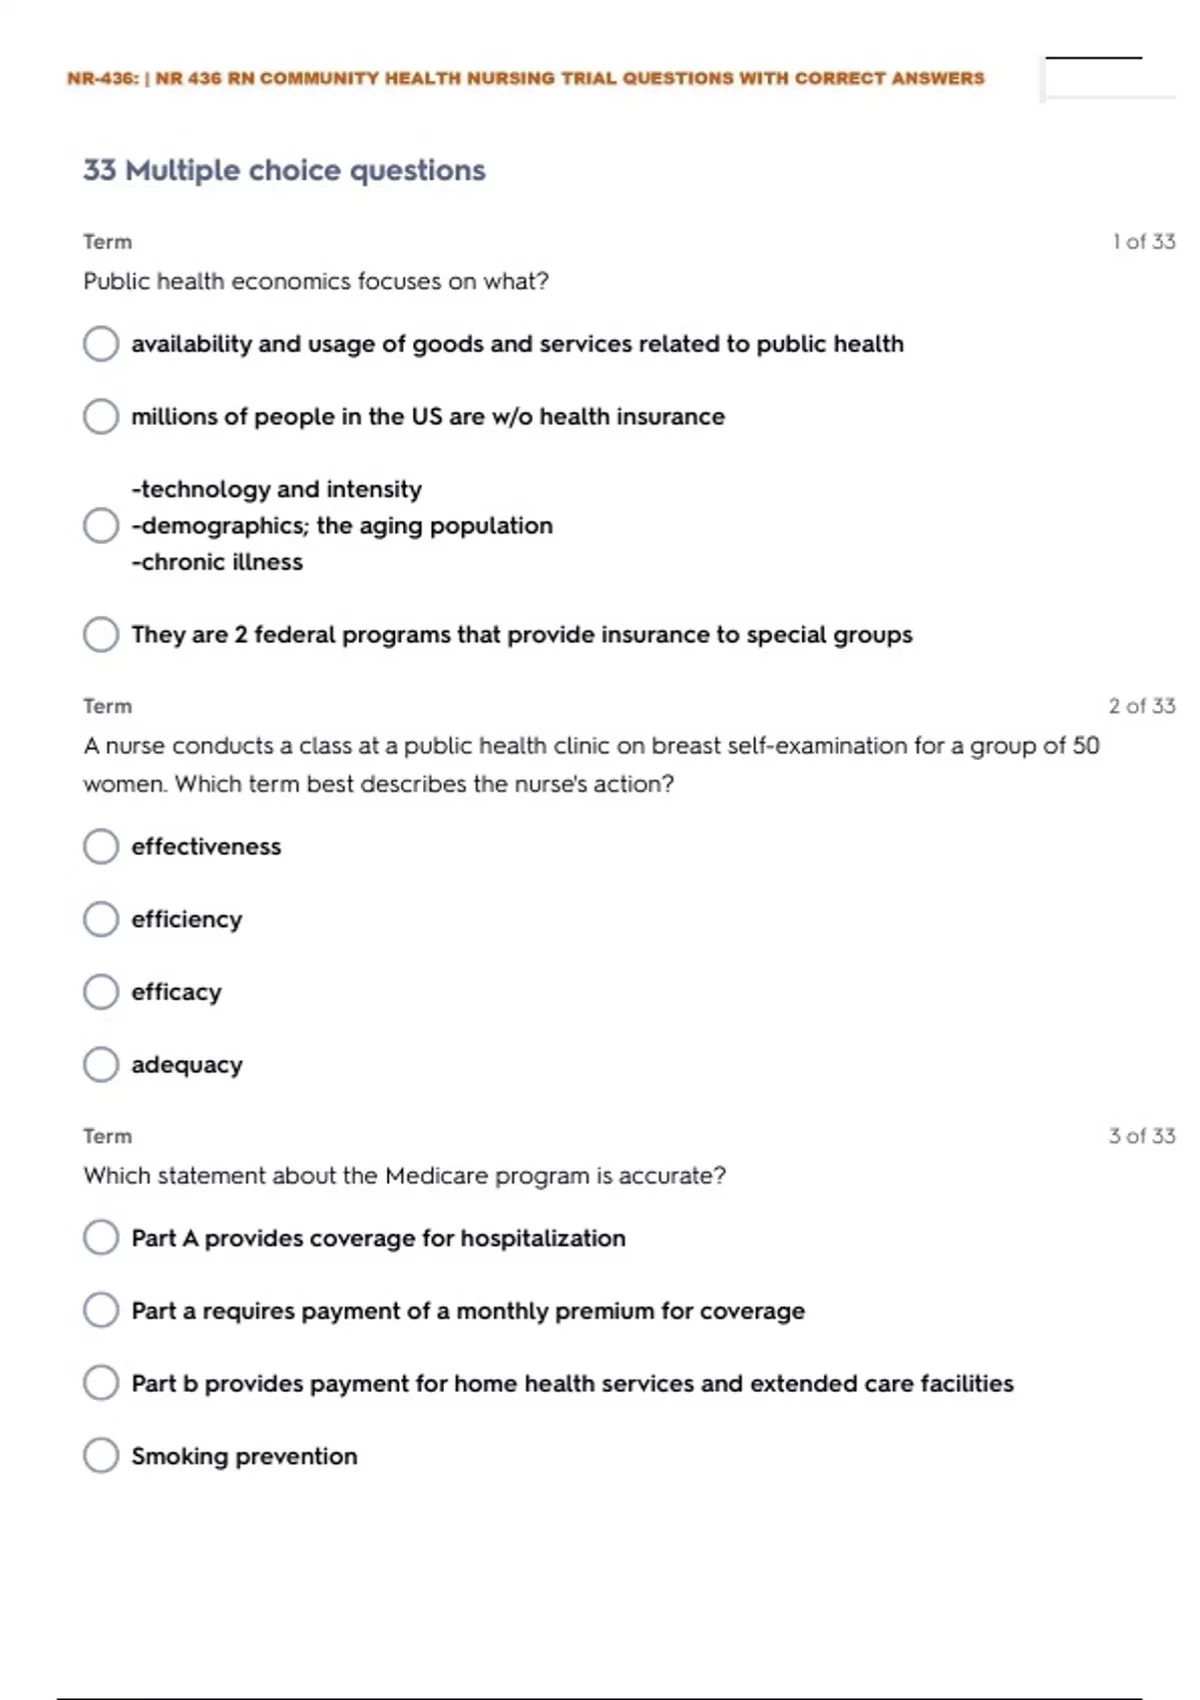Pick the 'Smoking prevention' answer
Viewport: 1200px width, 1700px height.
[x=101, y=1456]
